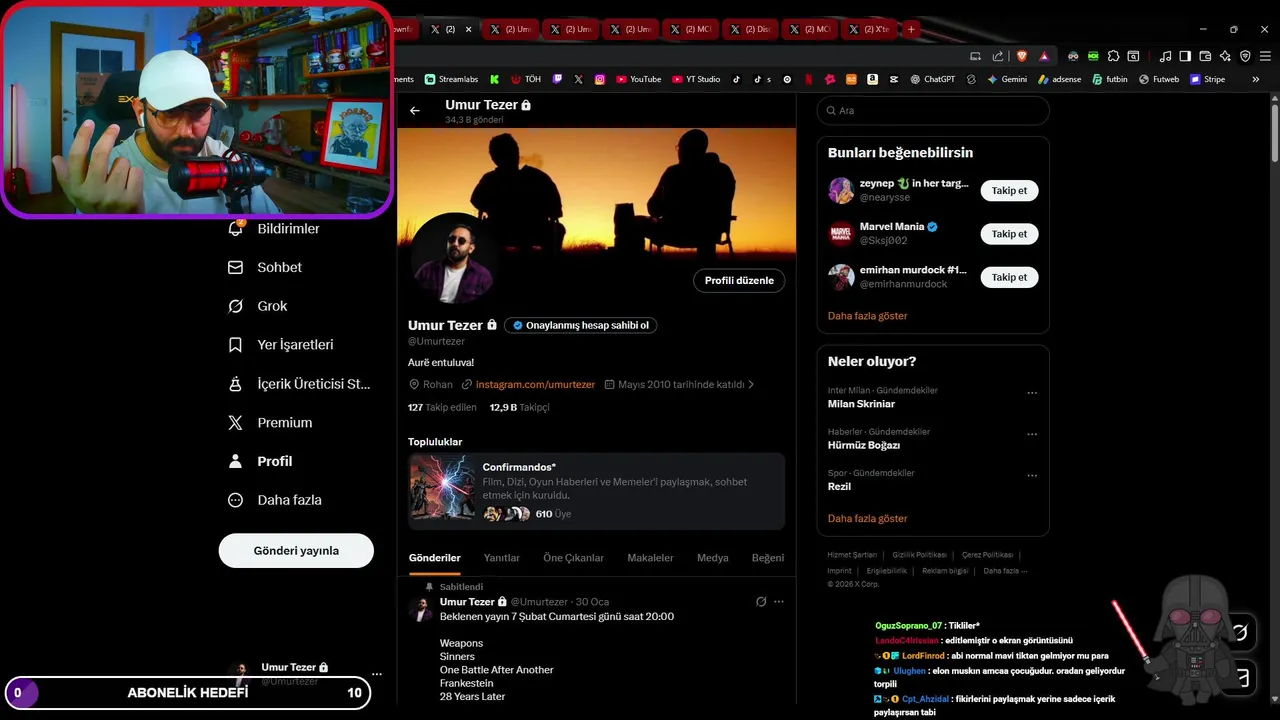Switch to the Makaleler tab
Image resolution: width=1280 pixels, height=720 pixels.
[650, 558]
